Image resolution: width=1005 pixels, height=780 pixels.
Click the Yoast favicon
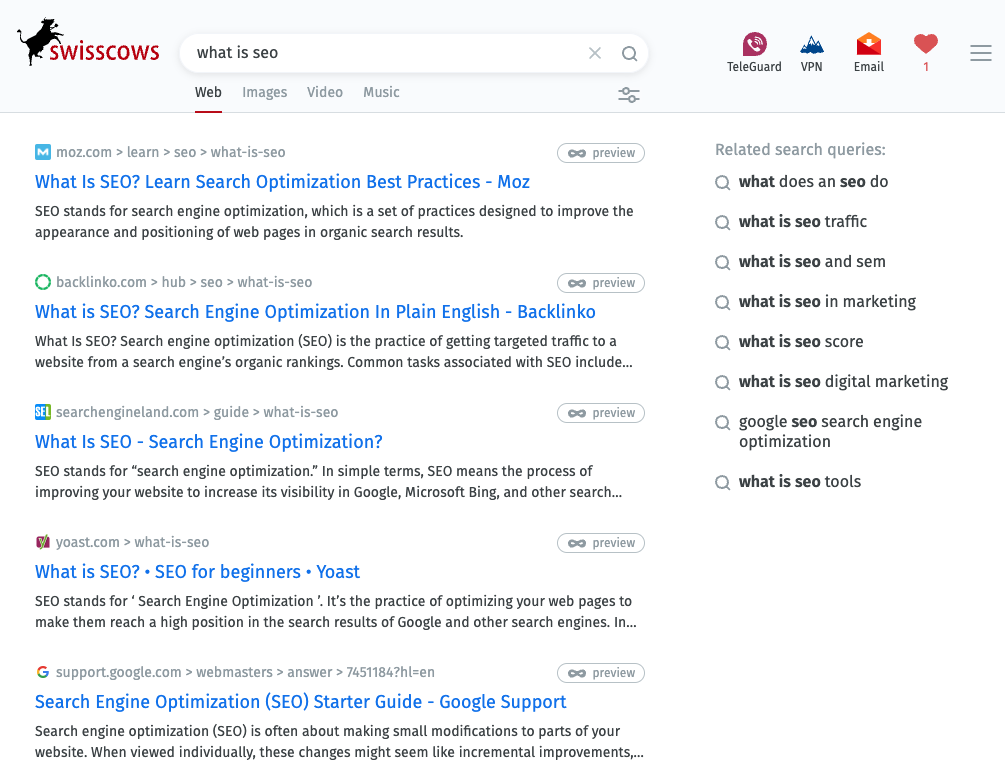(43, 542)
